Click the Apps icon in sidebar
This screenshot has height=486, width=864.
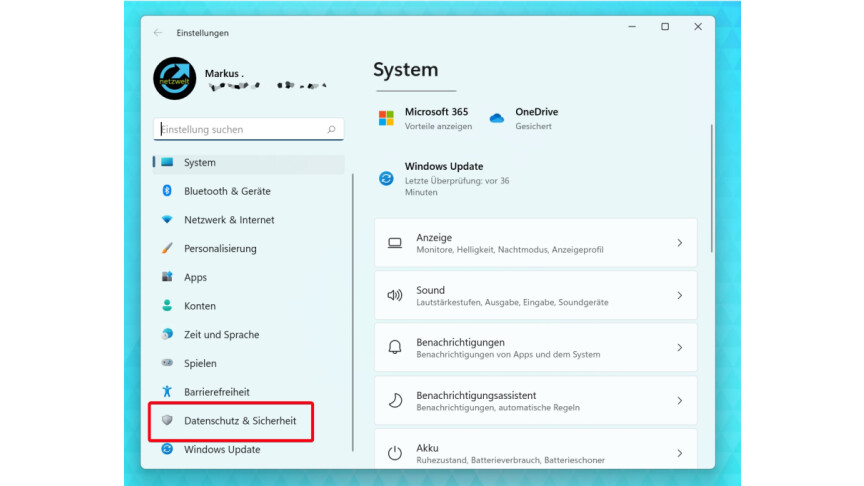(167, 277)
